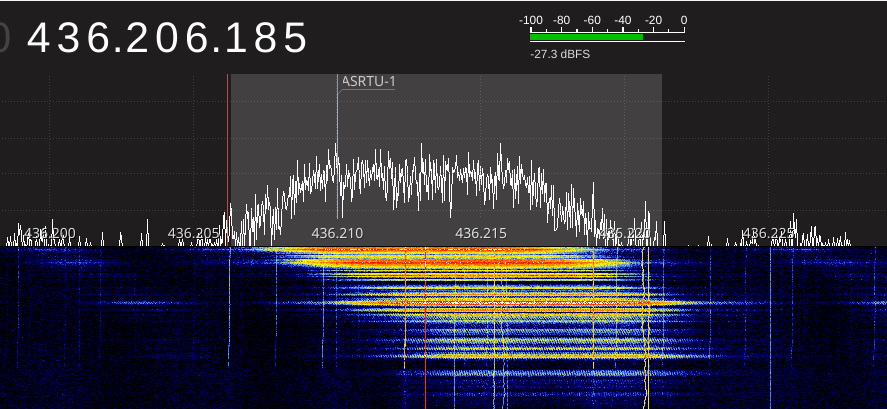
Task: Click the 436.220 frequency axis label
Action: (624, 233)
